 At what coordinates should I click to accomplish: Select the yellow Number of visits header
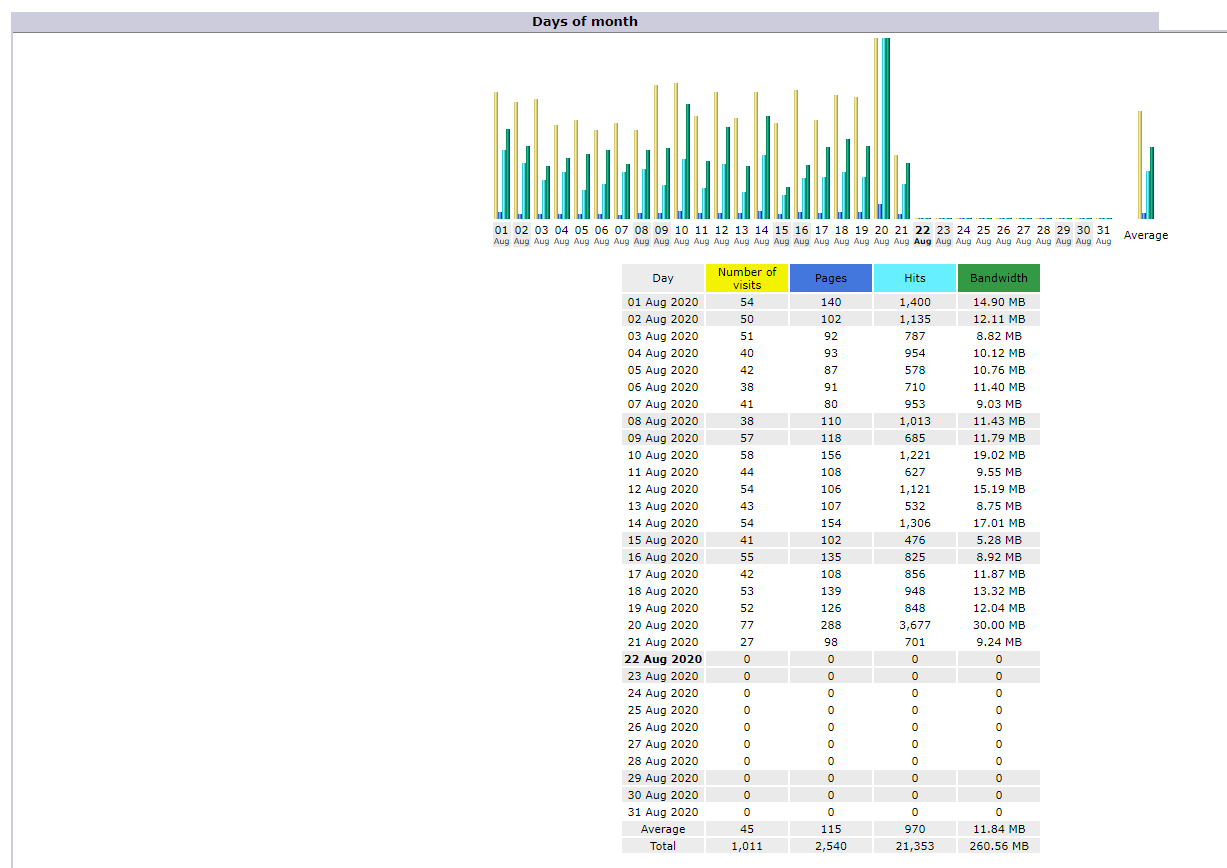[747, 278]
